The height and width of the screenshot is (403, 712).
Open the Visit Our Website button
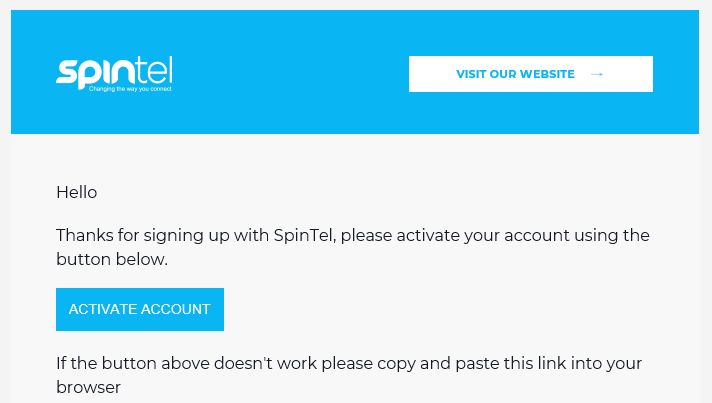(531, 74)
